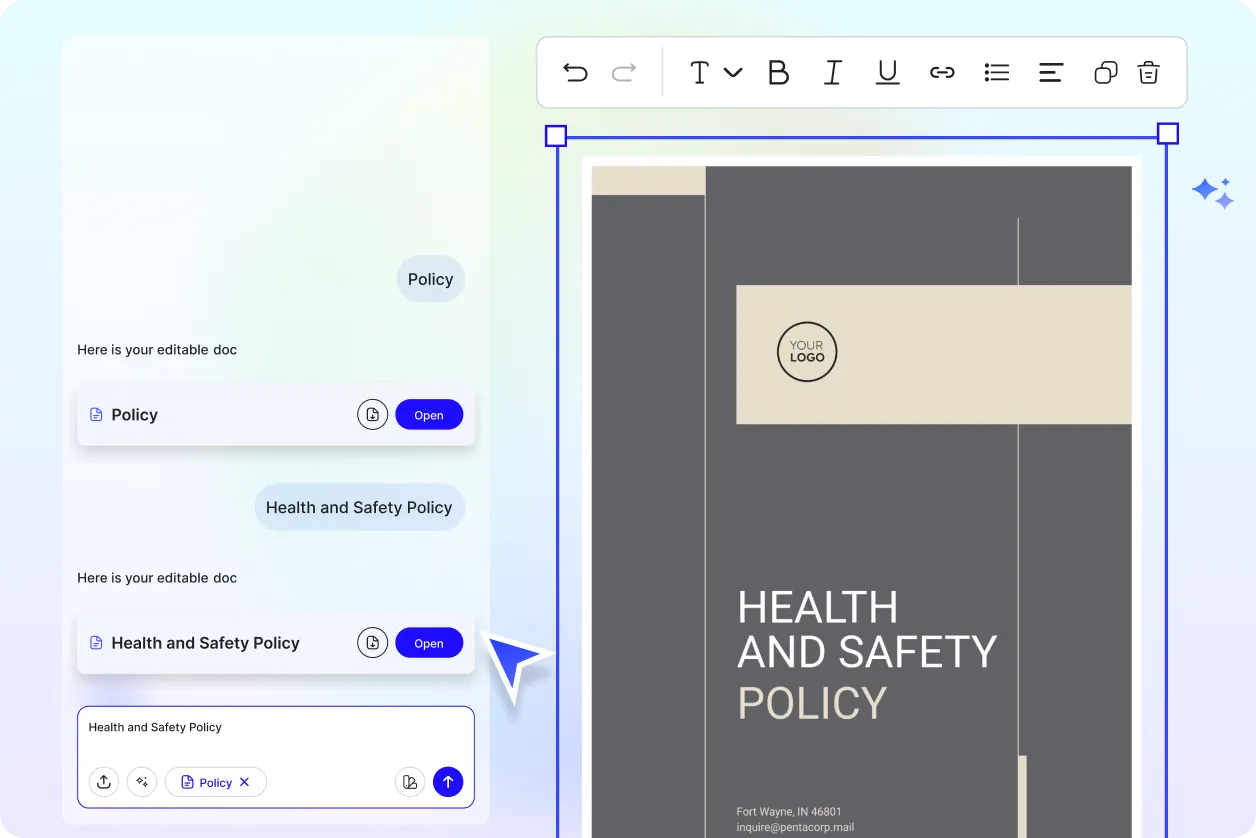1256x838 pixels.
Task: Click the Health and Safety Policy card document icon
Action: point(96,643)
